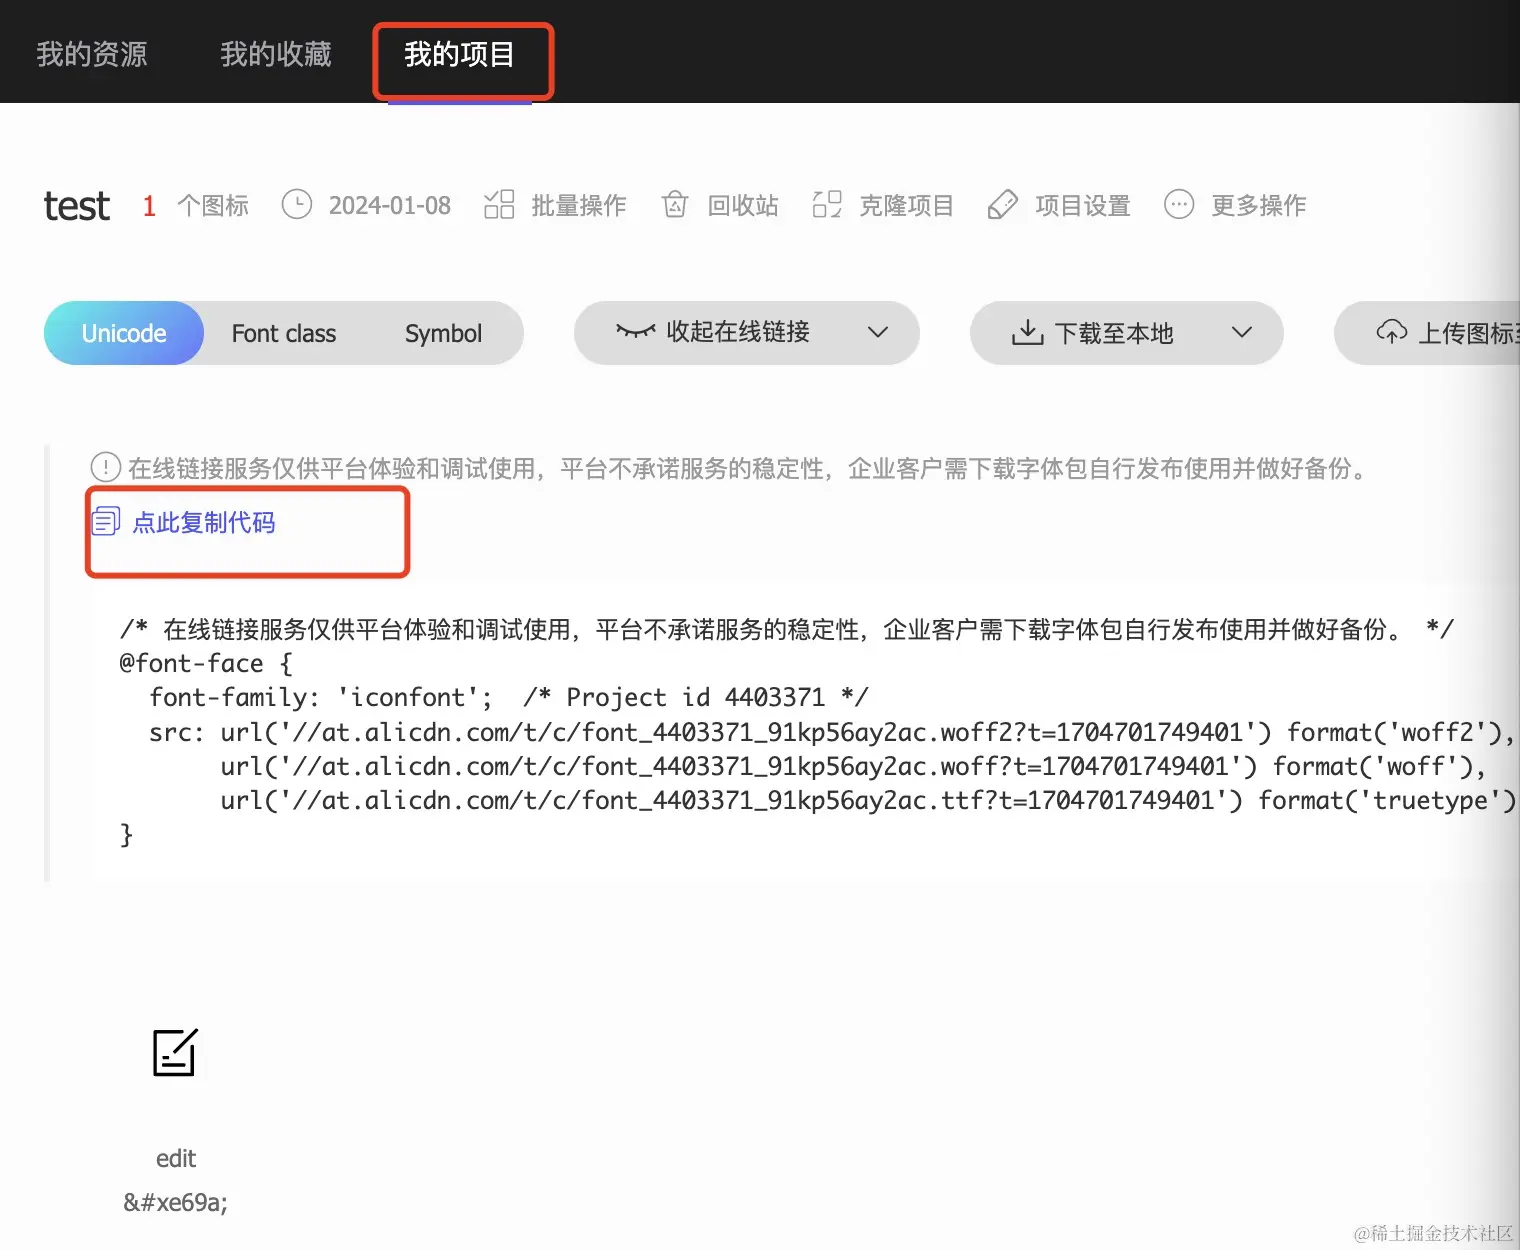Screen dimensions: 1520x1250
Task: Click the 克隆项目 clone icon
Action: [827, 205]
